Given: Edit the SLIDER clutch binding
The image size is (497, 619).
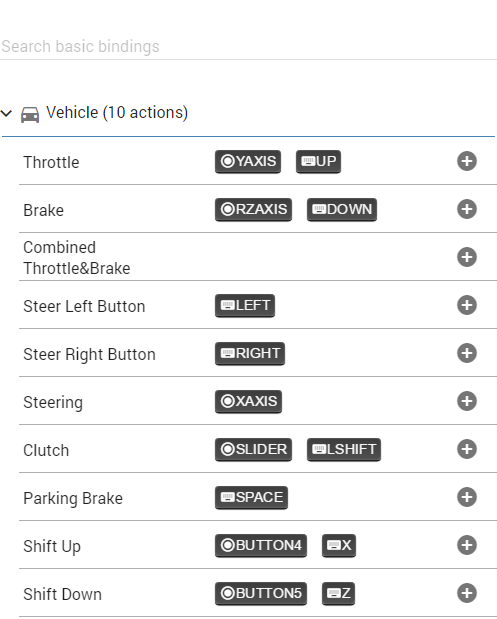Looking at the screenshot, I should (x=253, y=449).
